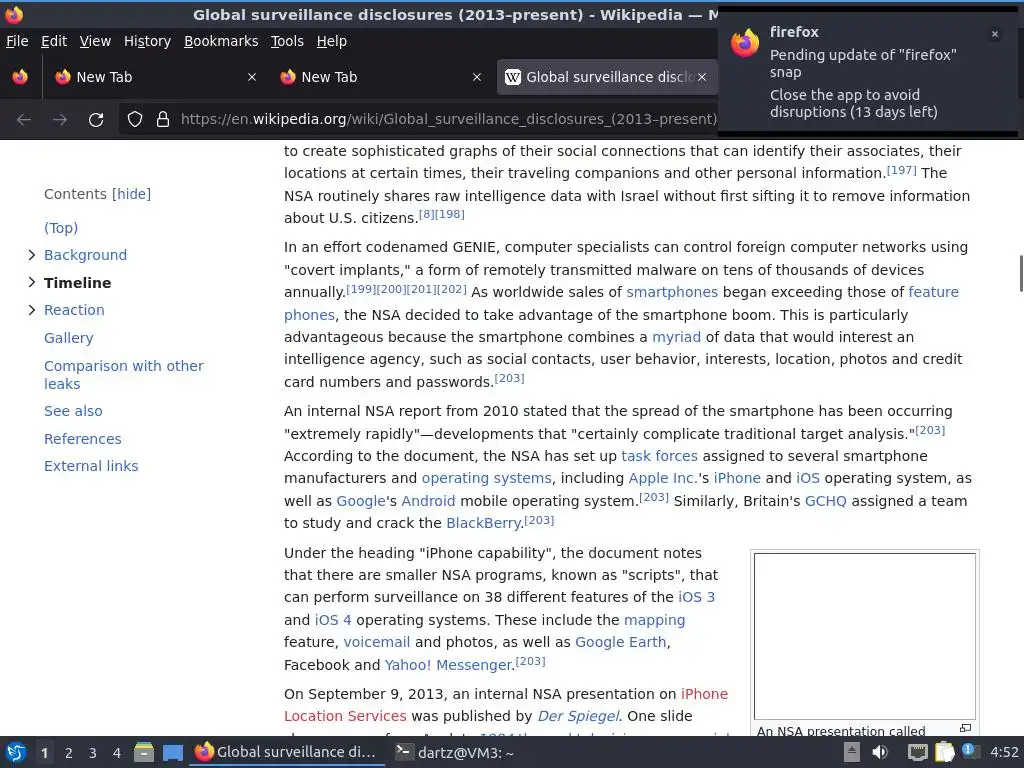Close the second New Tab
The width and height of the screenshot is (1024, 768).
click(477, 77)
